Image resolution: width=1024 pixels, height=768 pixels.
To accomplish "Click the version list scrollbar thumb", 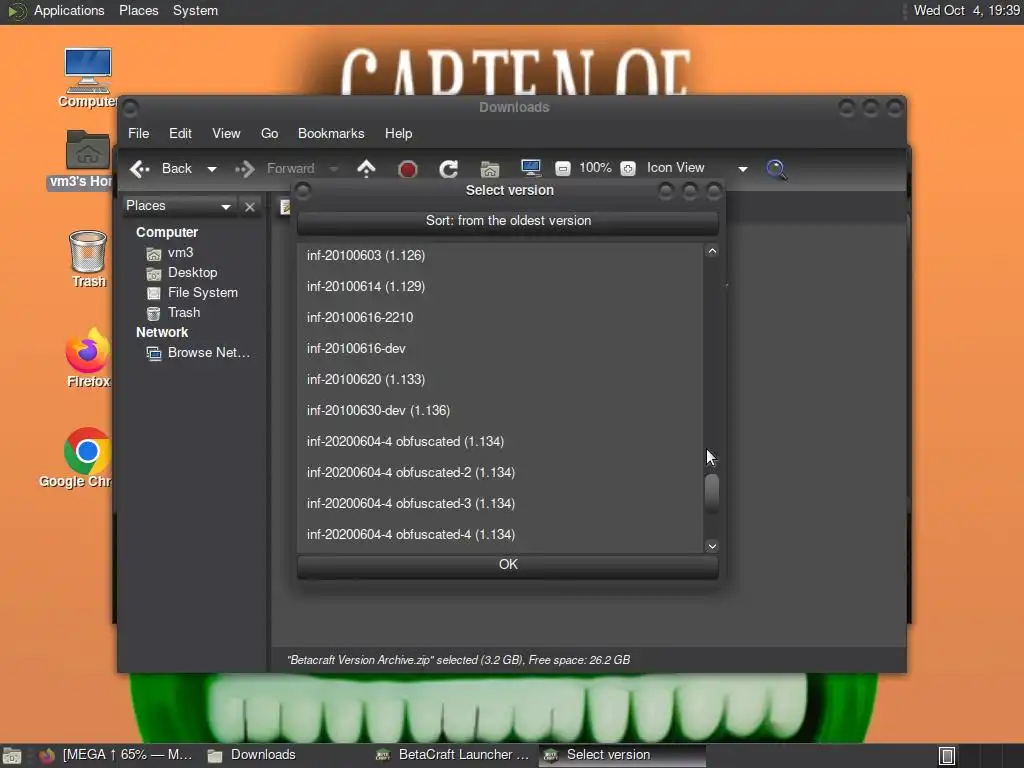I will point(712,492).
